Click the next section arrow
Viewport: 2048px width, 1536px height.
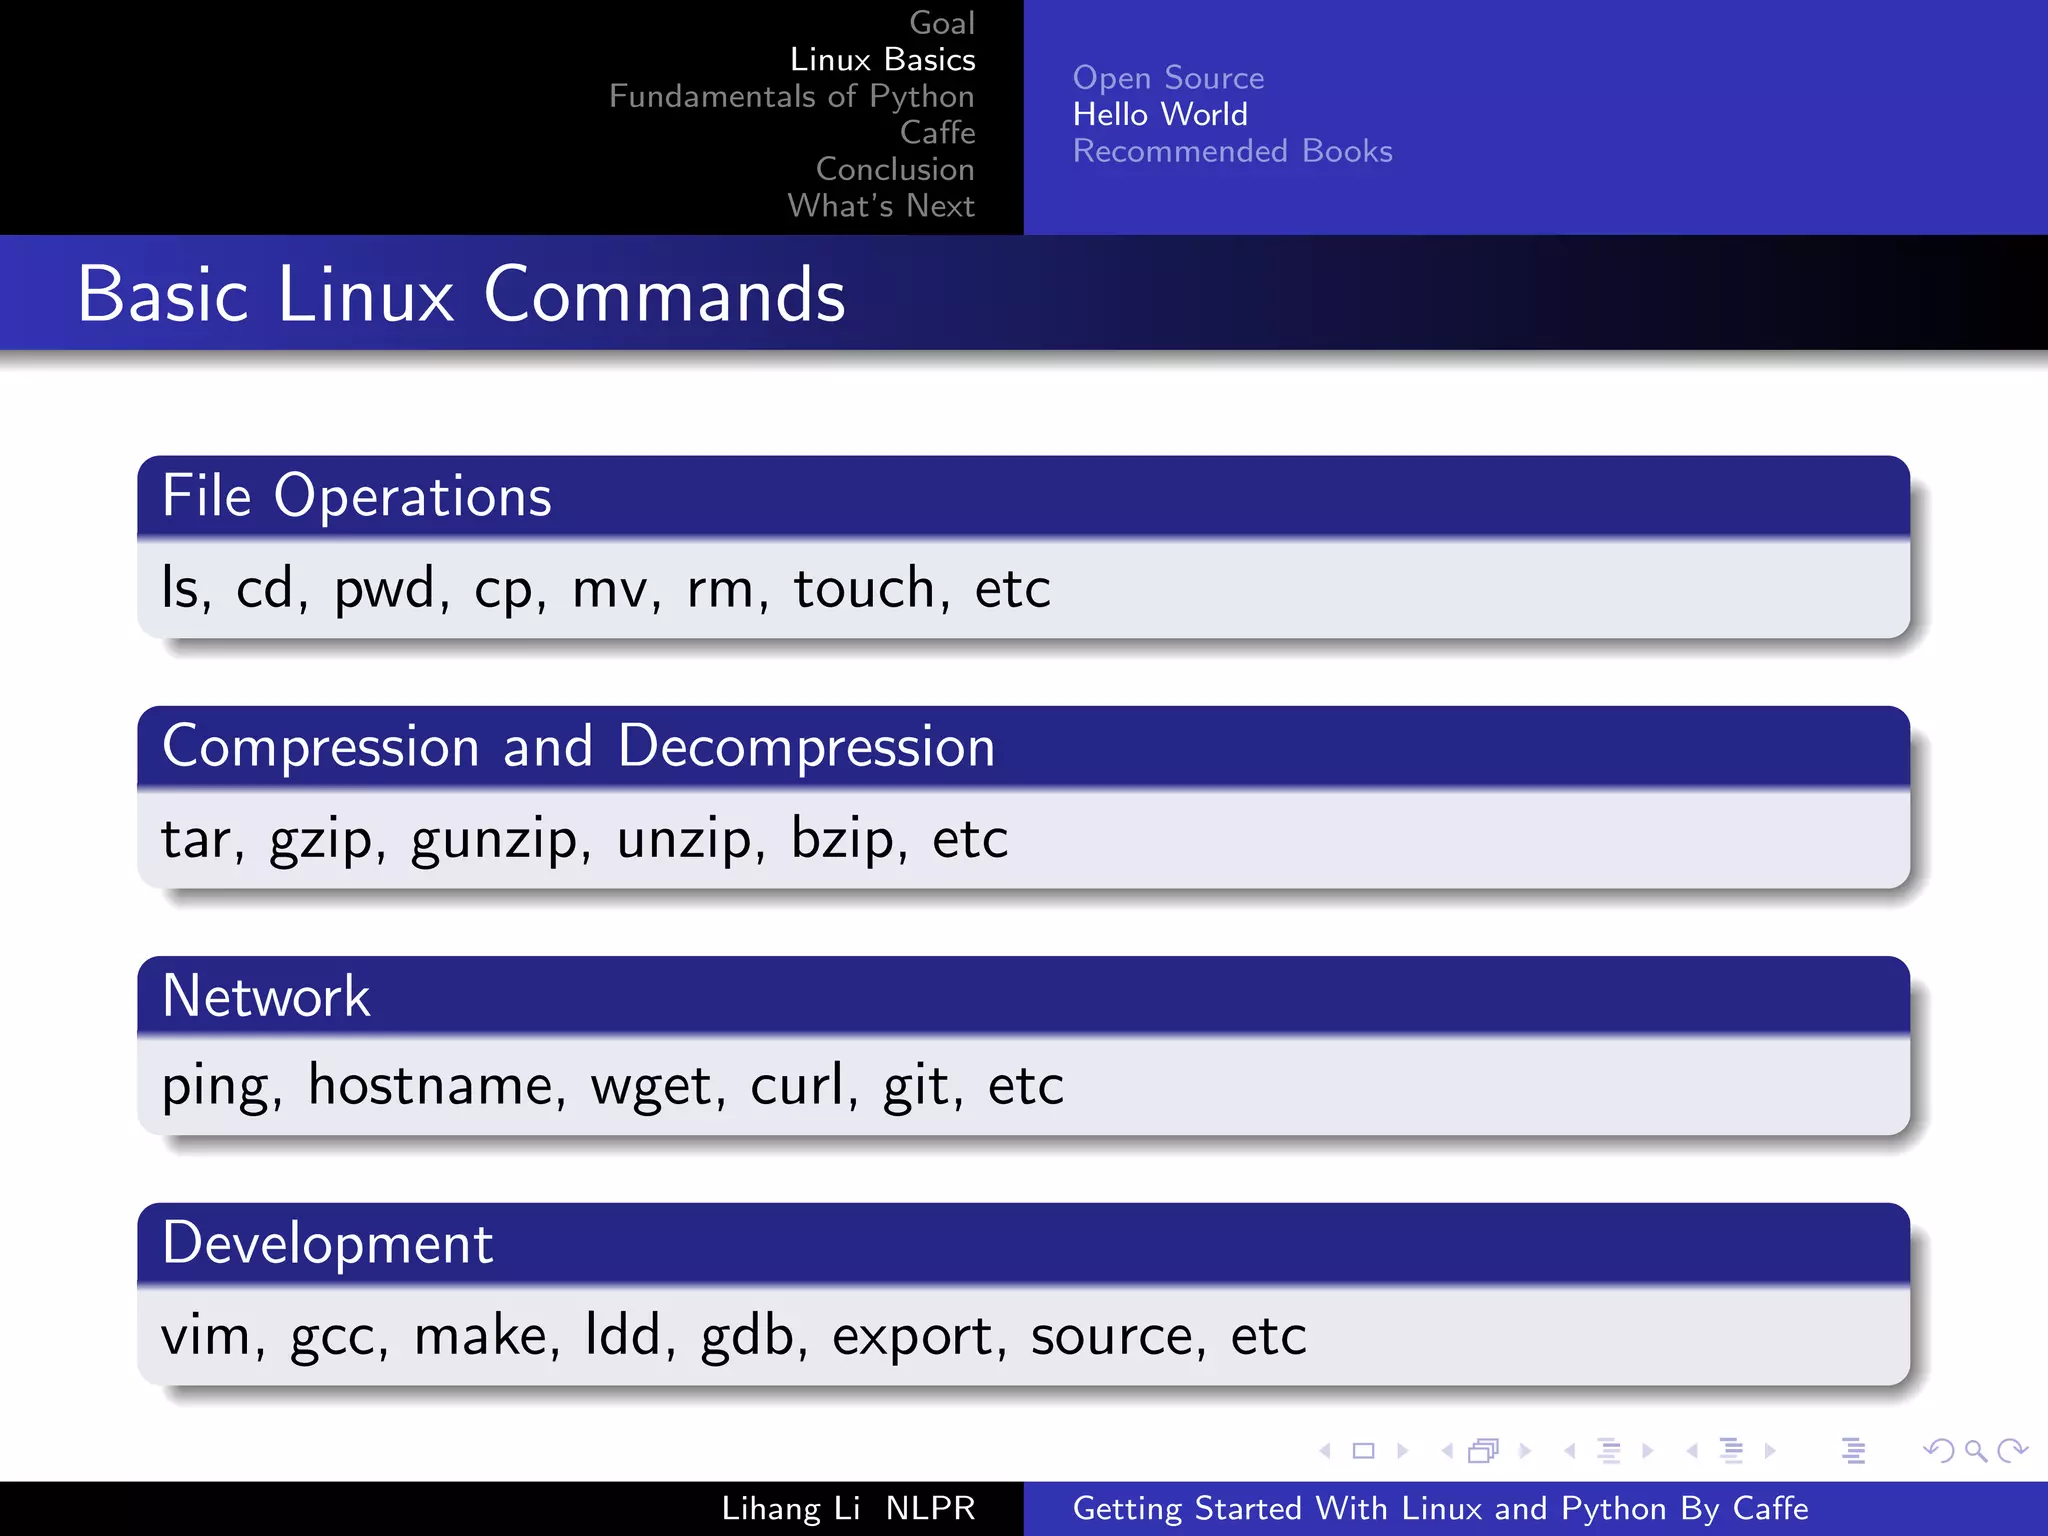click(1770, 1451)
